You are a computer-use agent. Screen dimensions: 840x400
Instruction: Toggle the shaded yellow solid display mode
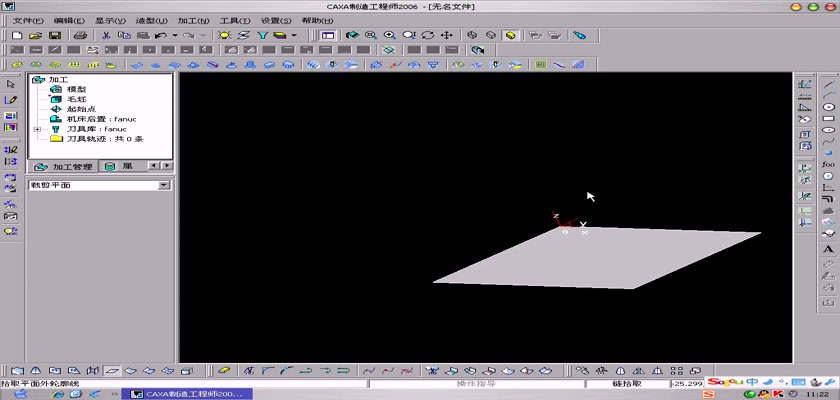coord(510,35)
